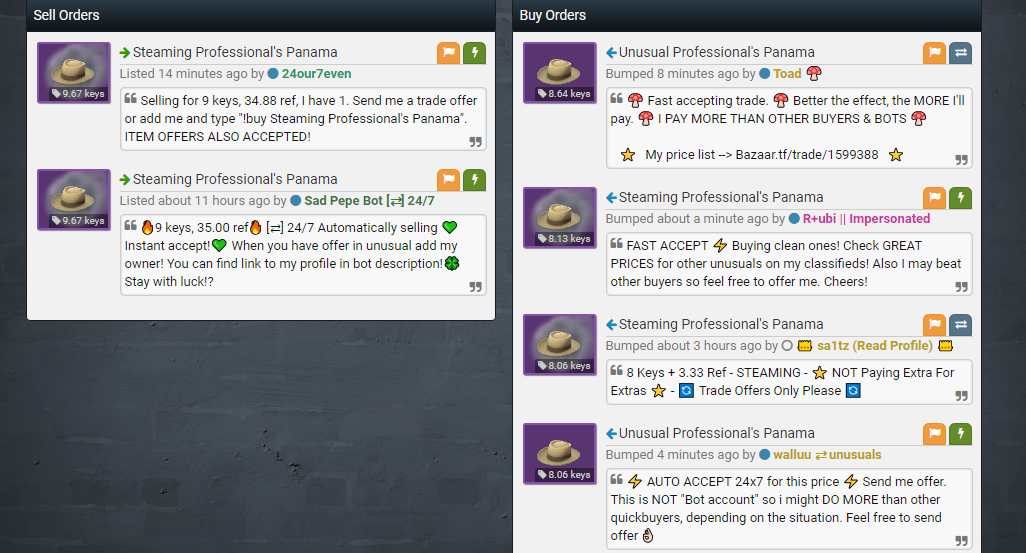Click sa1tz's offline status circle

[787, 346]
